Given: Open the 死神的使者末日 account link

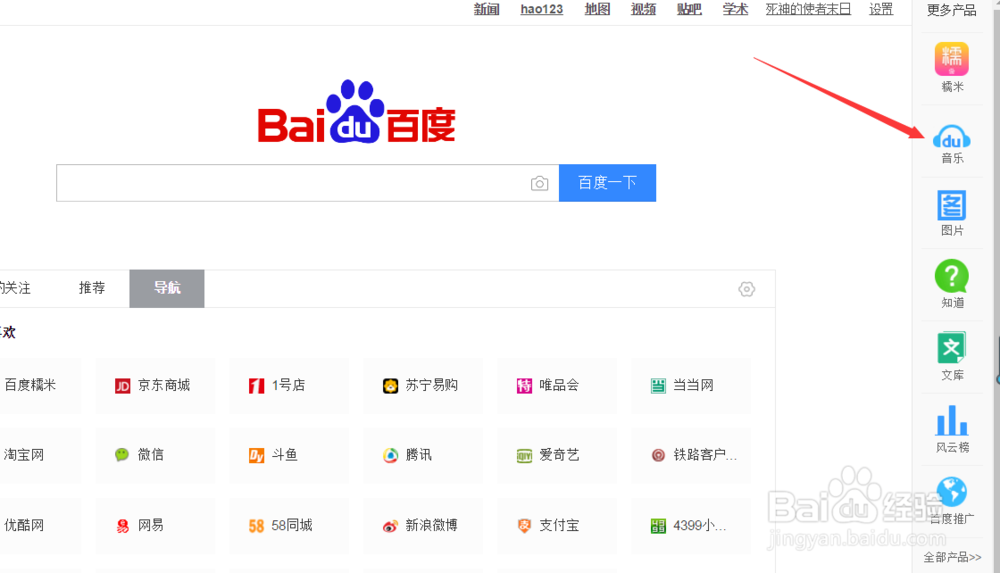Looking at the screenshot, I should (808, 9).
